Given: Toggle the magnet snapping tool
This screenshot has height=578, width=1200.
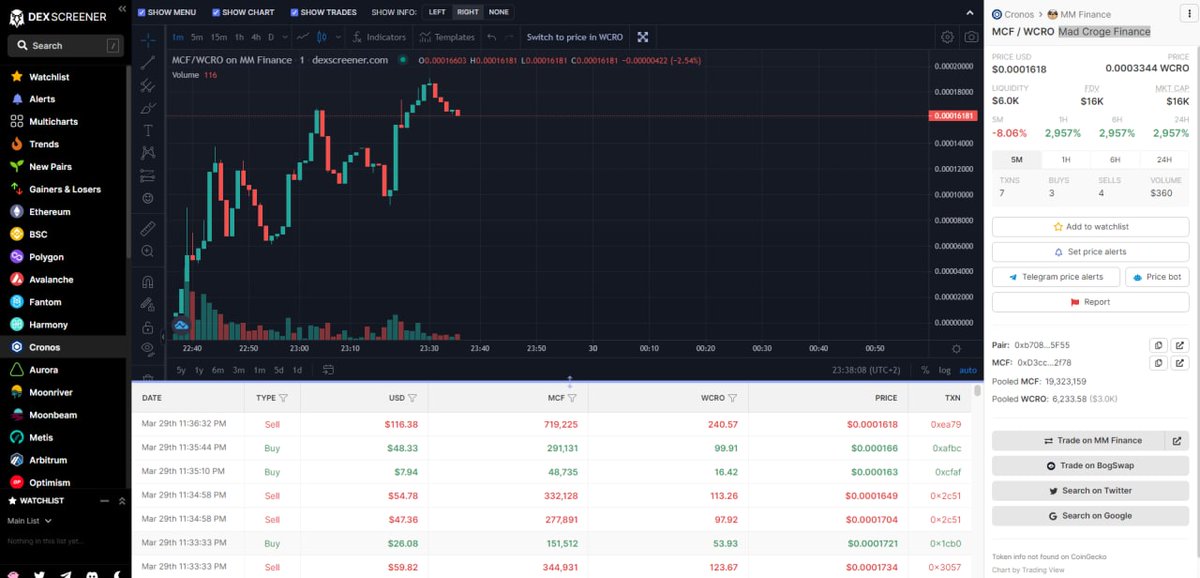Looking at the screenshot, I should point(148,282).
